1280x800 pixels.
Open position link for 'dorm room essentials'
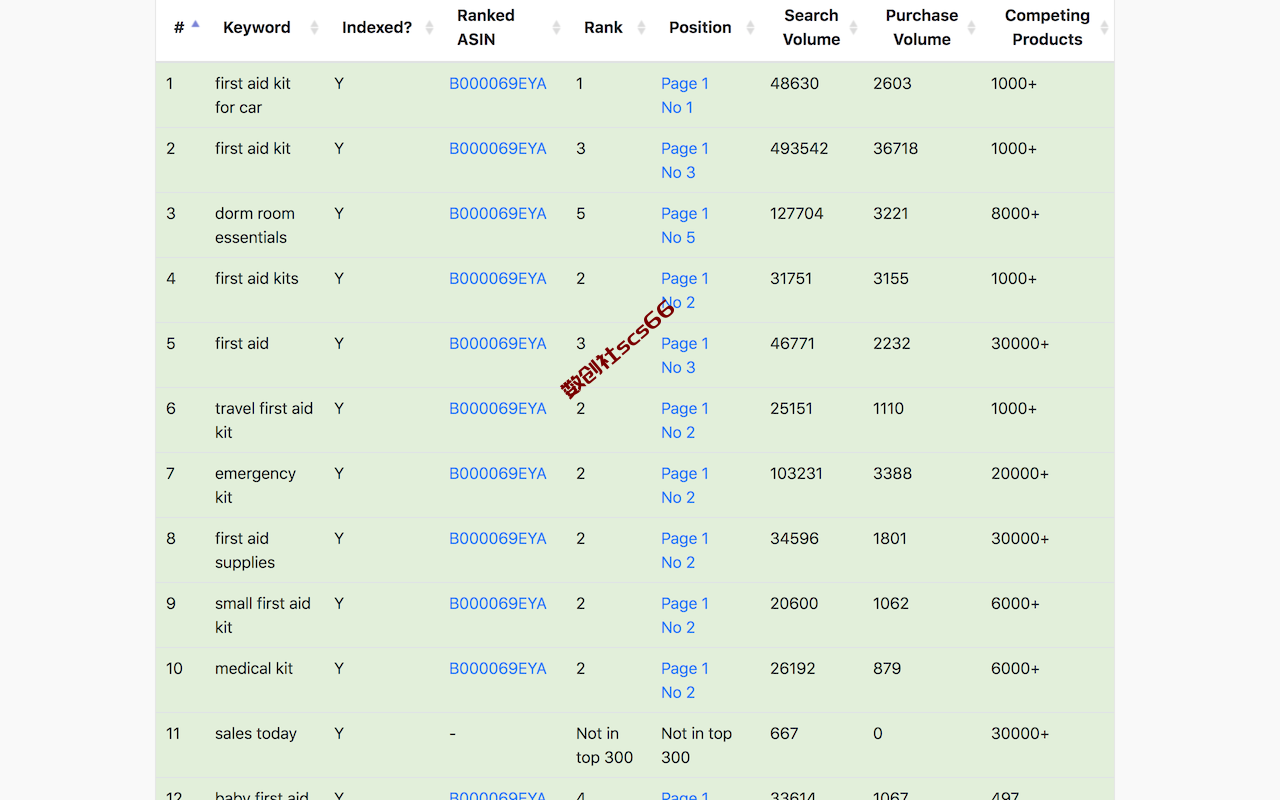click(685, 226)
